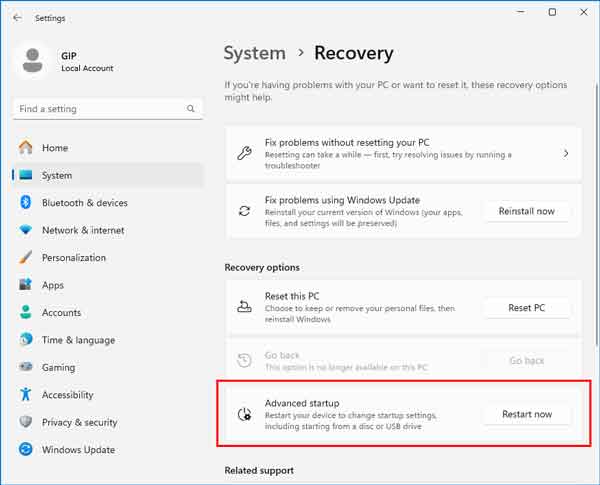Select Gaming in the sidebar
The height and width of the screenshot is (485, 600).
click(108, 367)
